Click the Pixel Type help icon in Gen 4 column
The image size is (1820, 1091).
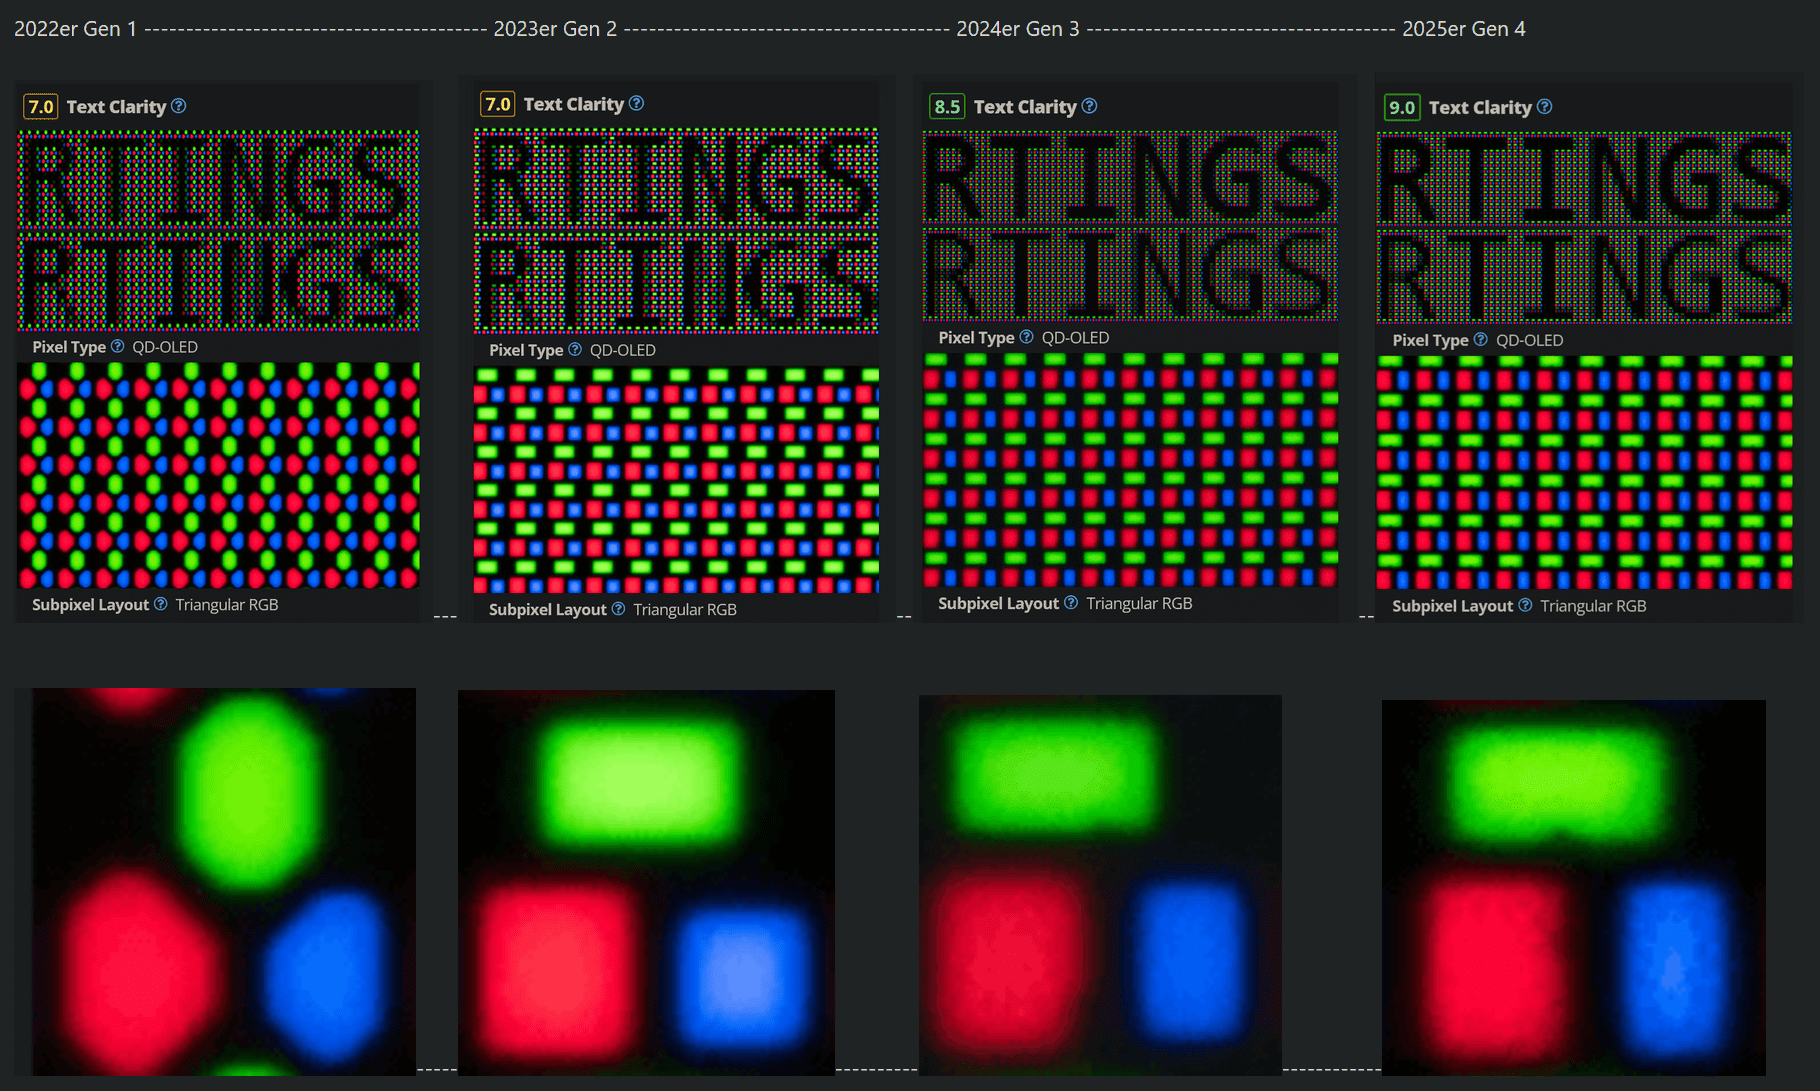pyautogui.click(x=1481, y=339)
